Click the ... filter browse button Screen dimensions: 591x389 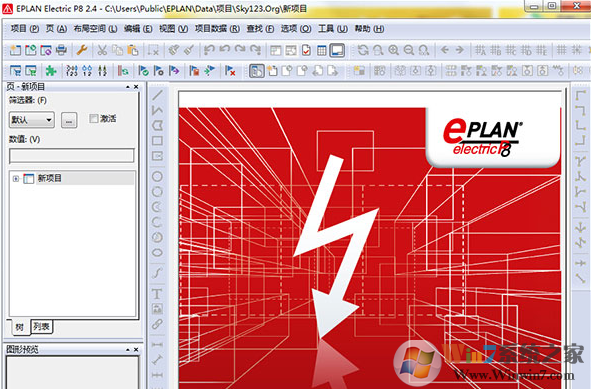[x=69, y=120]
